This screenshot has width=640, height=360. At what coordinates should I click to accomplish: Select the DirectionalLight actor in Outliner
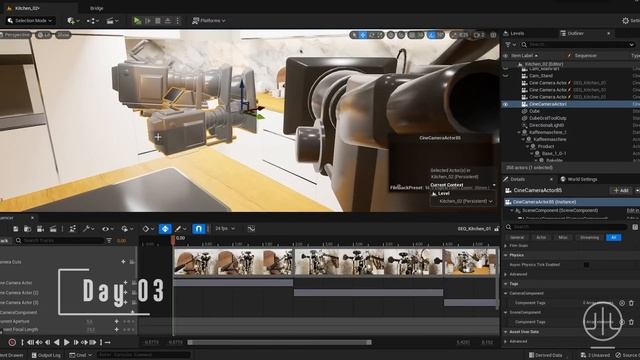pos(546,125)
